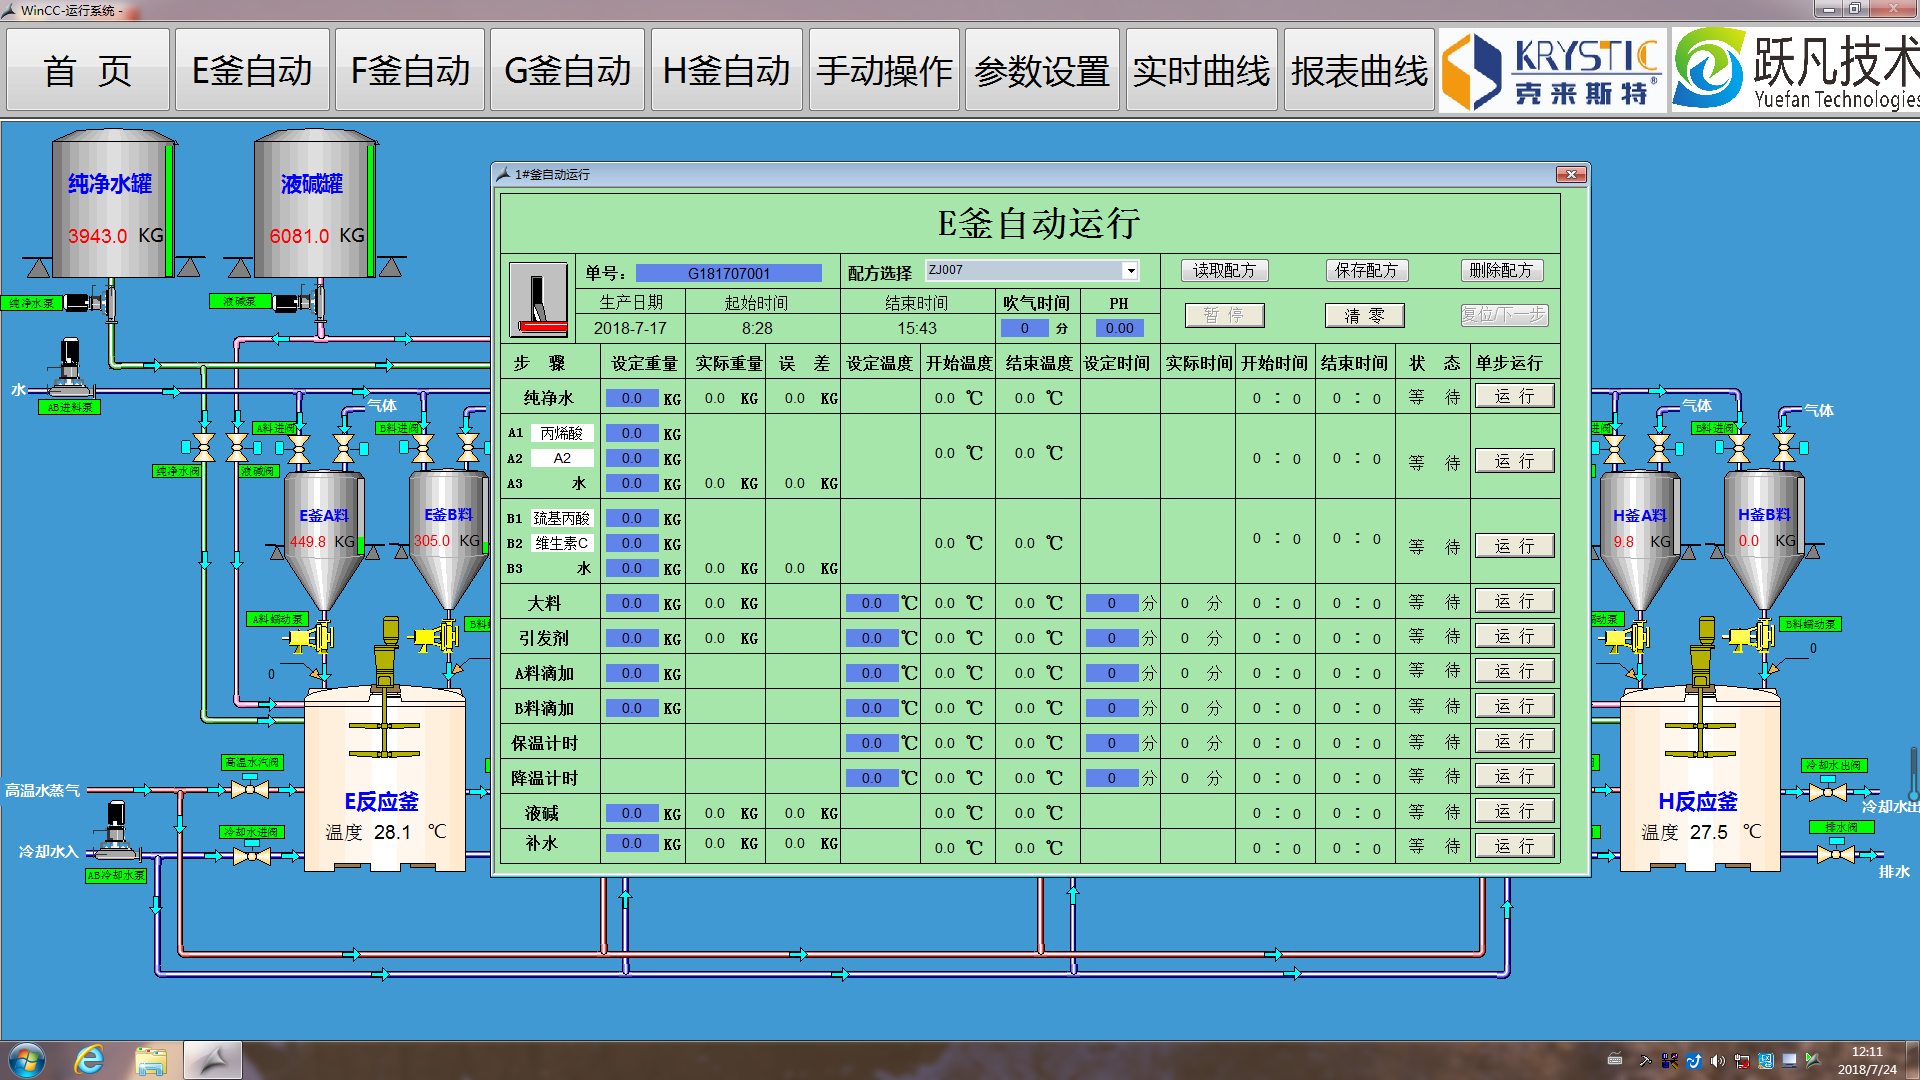This screenshot has width=1920, height=1080.
Task: Toggle the 冷却水进阀 valve
Action: click(x=251, y=856)
